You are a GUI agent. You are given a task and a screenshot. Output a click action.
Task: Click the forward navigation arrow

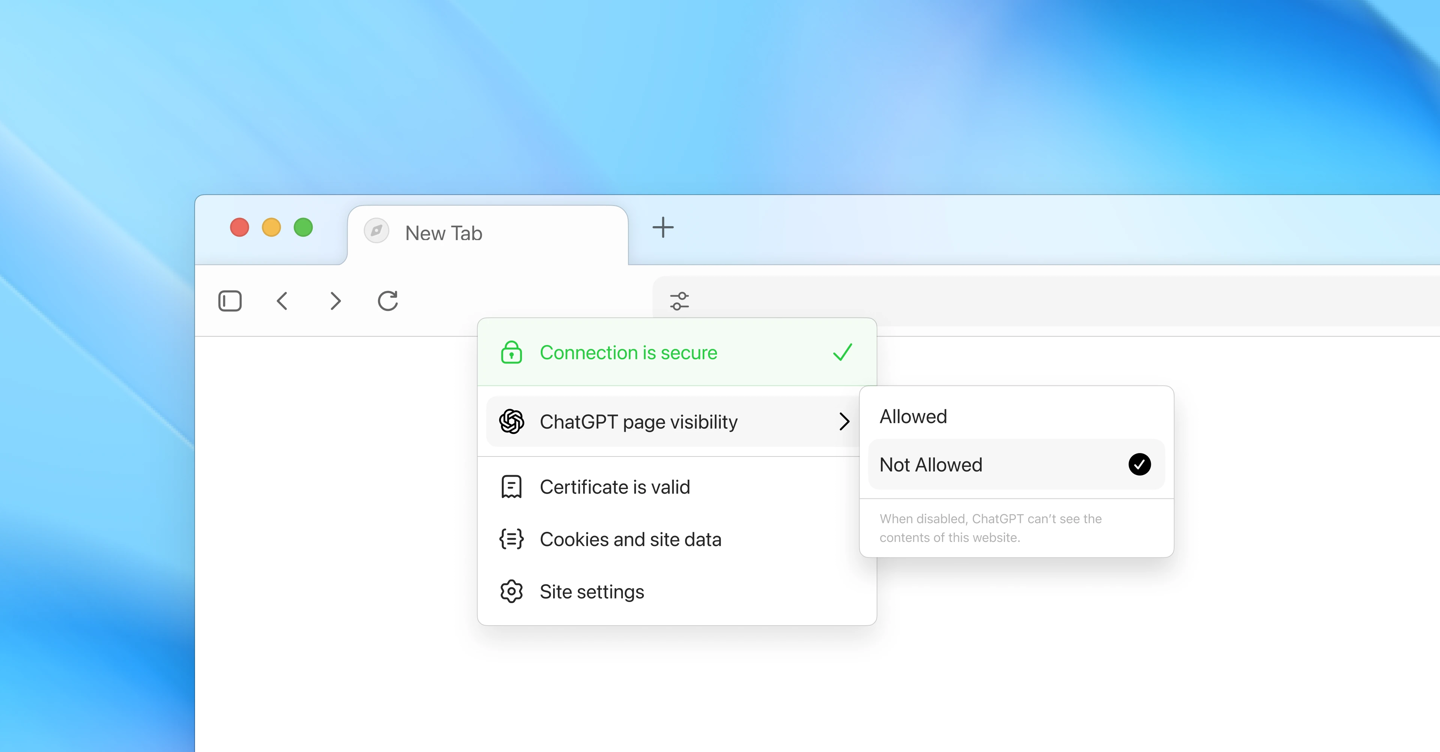click(335, 300)
